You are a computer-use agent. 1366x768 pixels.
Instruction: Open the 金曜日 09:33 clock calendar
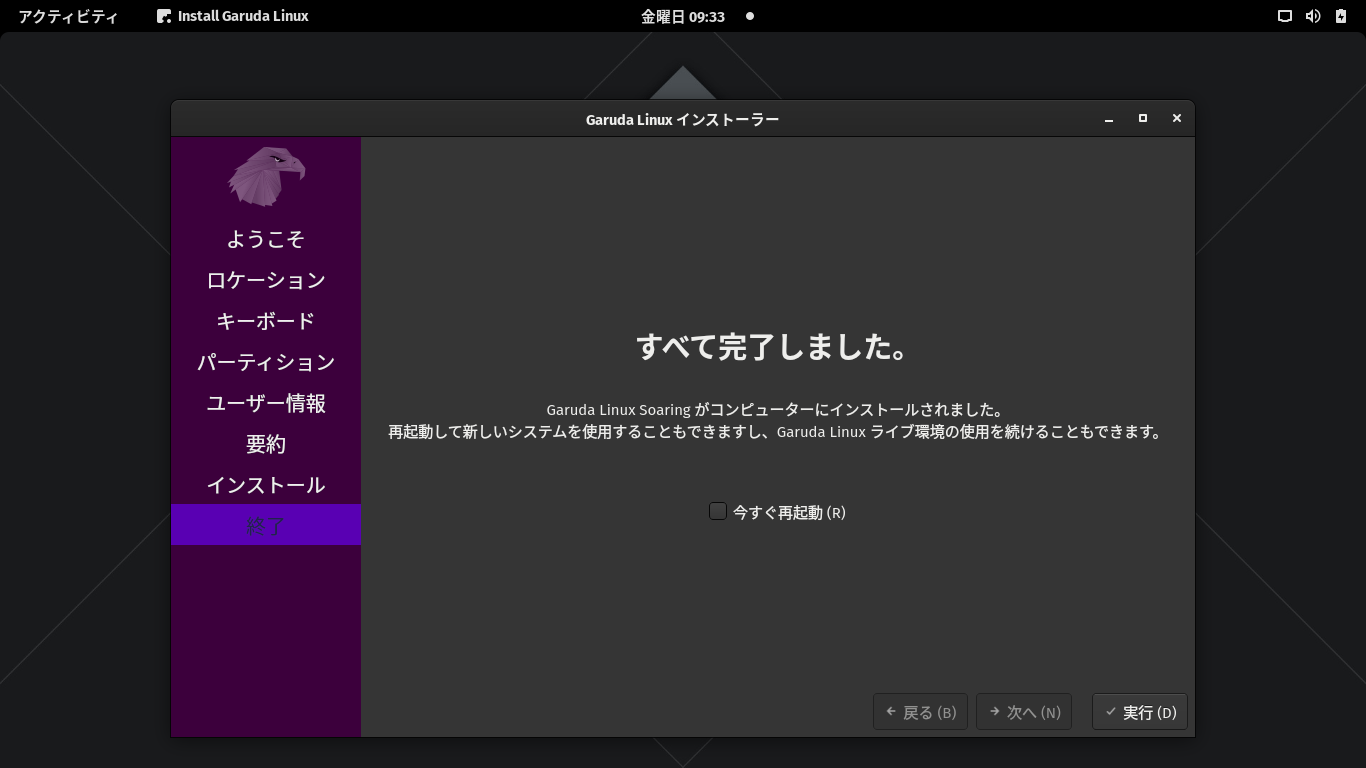683,16
